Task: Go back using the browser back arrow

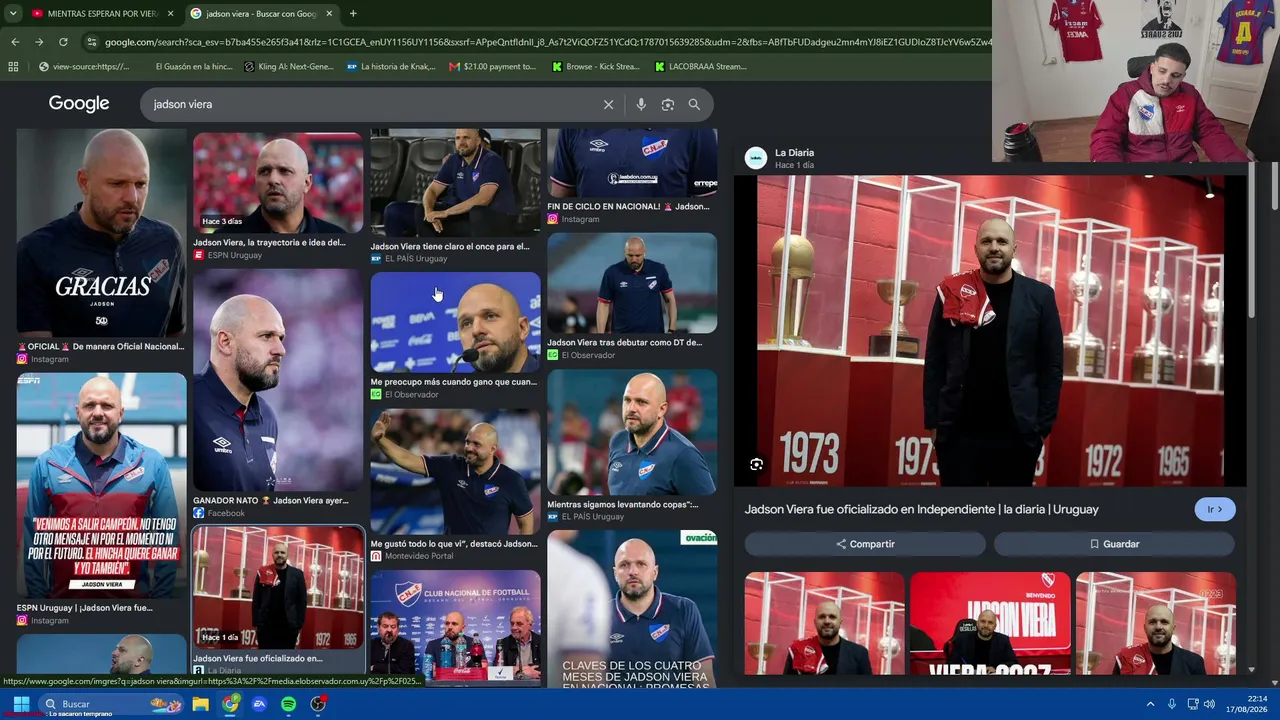Action: (x=15, y=42)
